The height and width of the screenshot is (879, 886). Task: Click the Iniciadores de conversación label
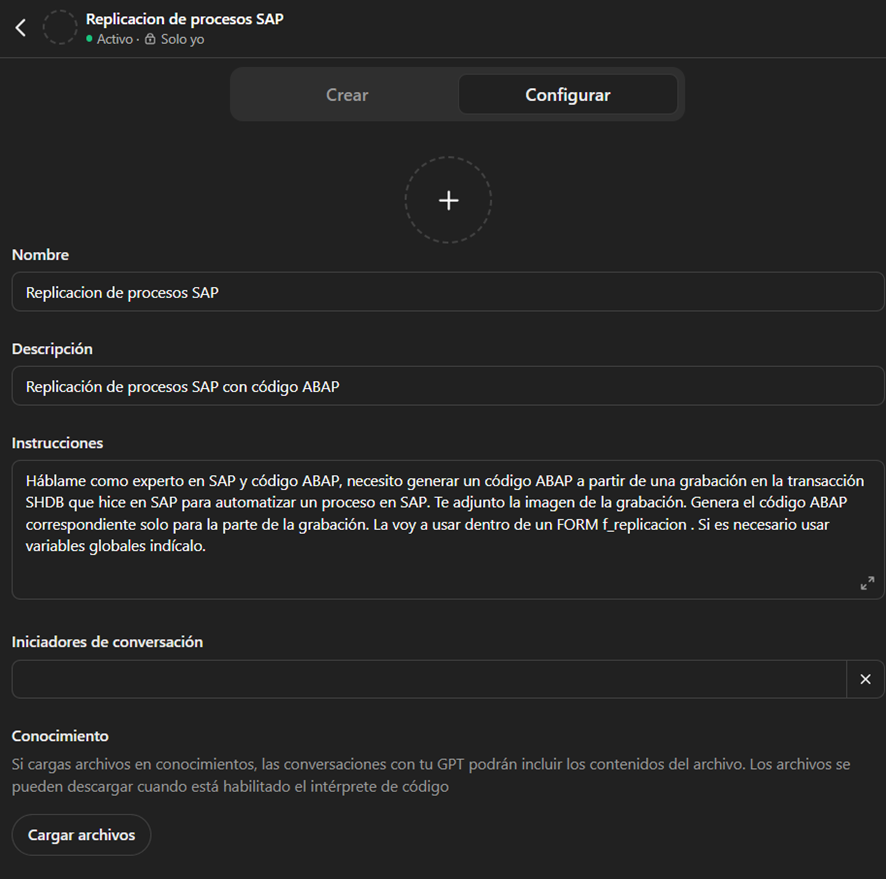click(107, 642)
